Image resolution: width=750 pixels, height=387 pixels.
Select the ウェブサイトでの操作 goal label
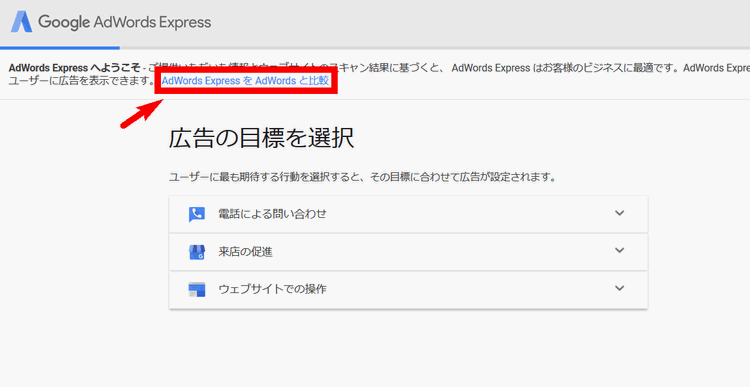(x=272, y=289)
